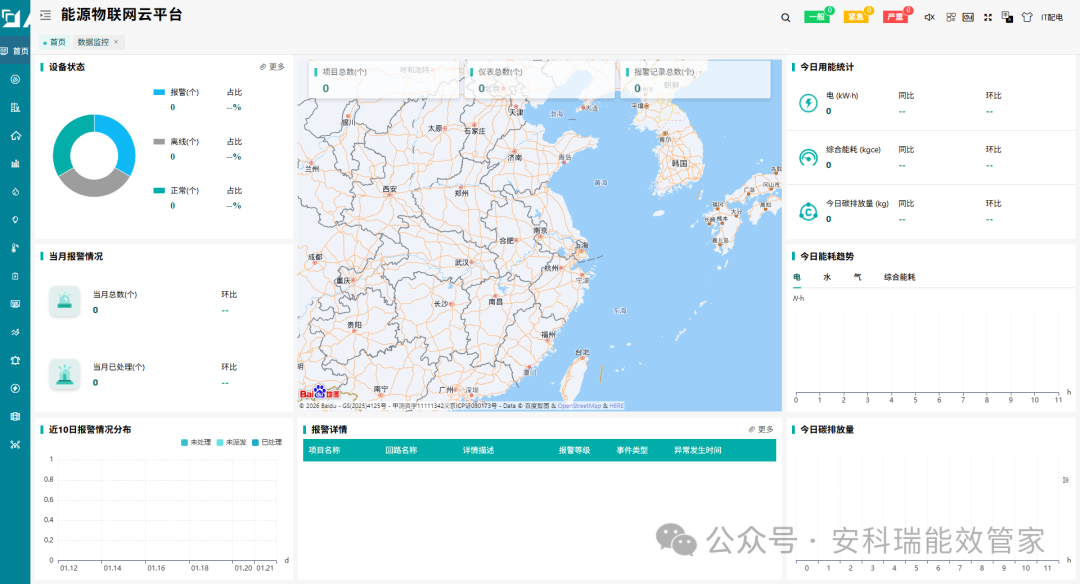Click the 项目名称 column header
Image resolution: width=1080 pixels, height=584 pixels.
pyautogui.click(x=324, y=450)
